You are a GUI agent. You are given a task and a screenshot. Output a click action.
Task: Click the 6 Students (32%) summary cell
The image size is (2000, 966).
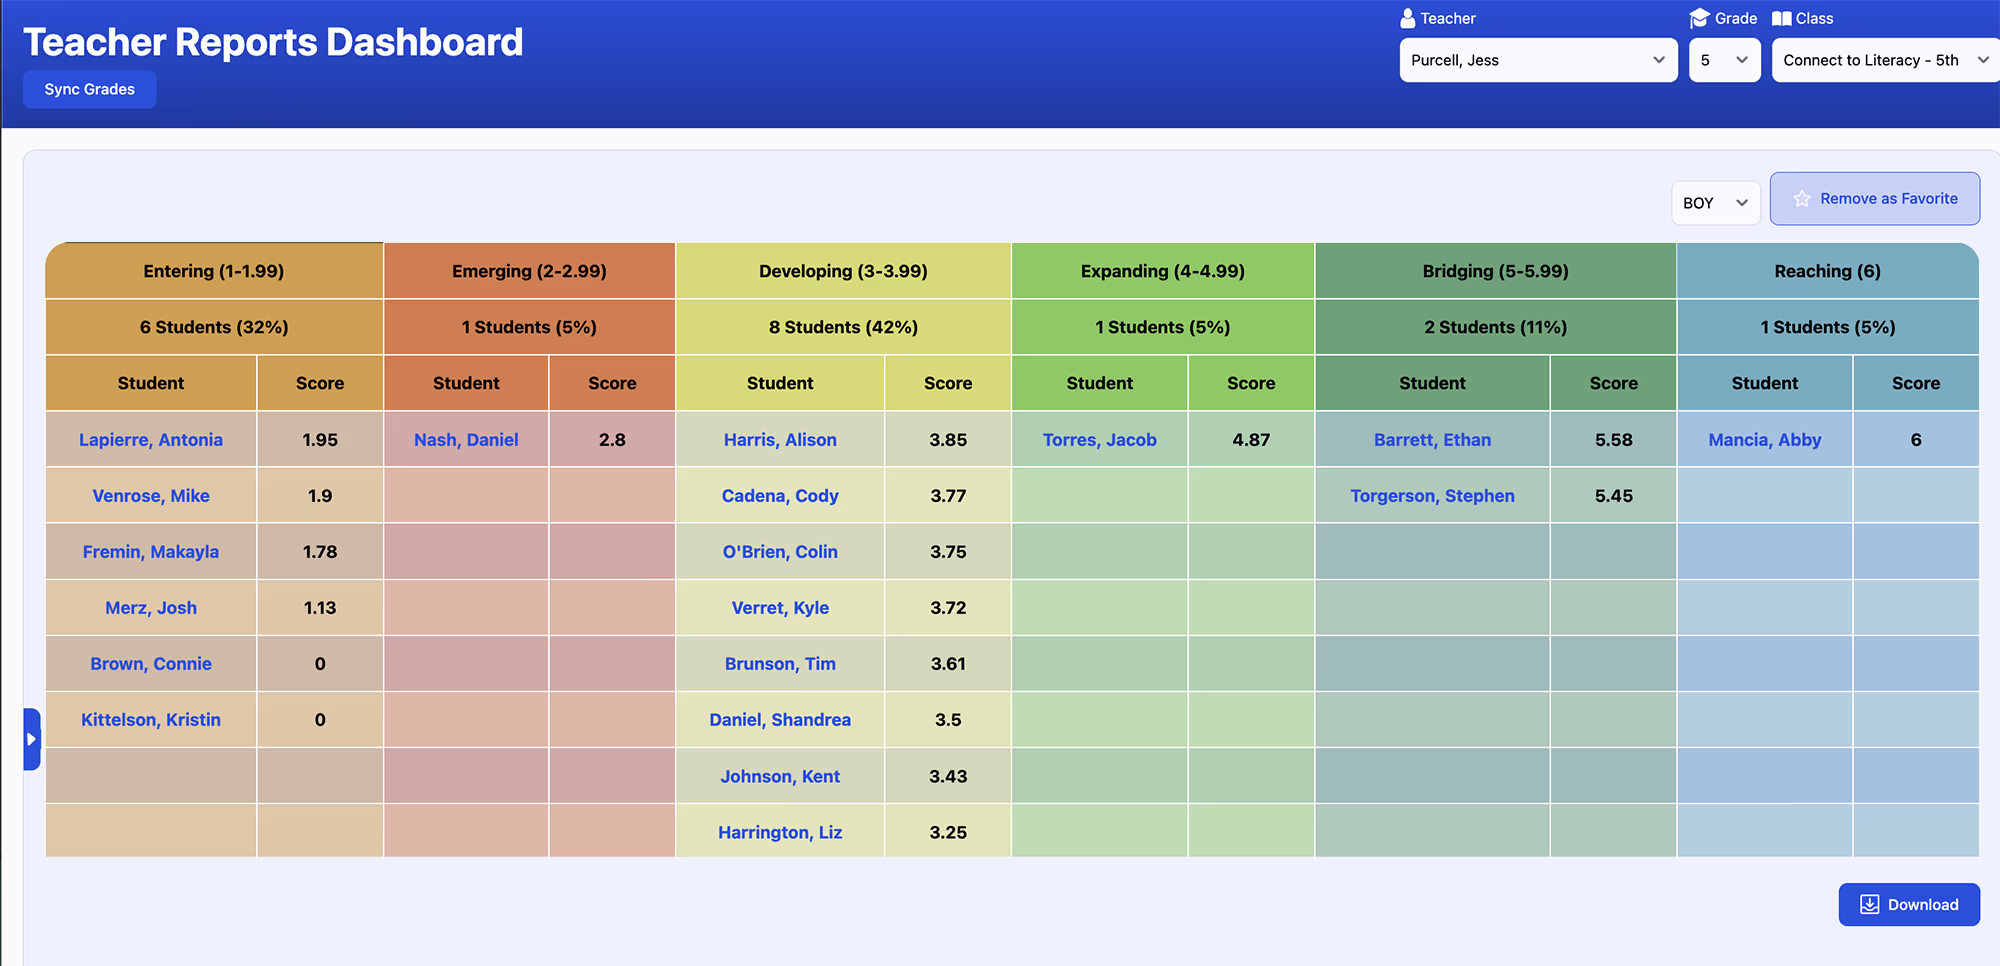pyautogui.click(x=214, y=327)
